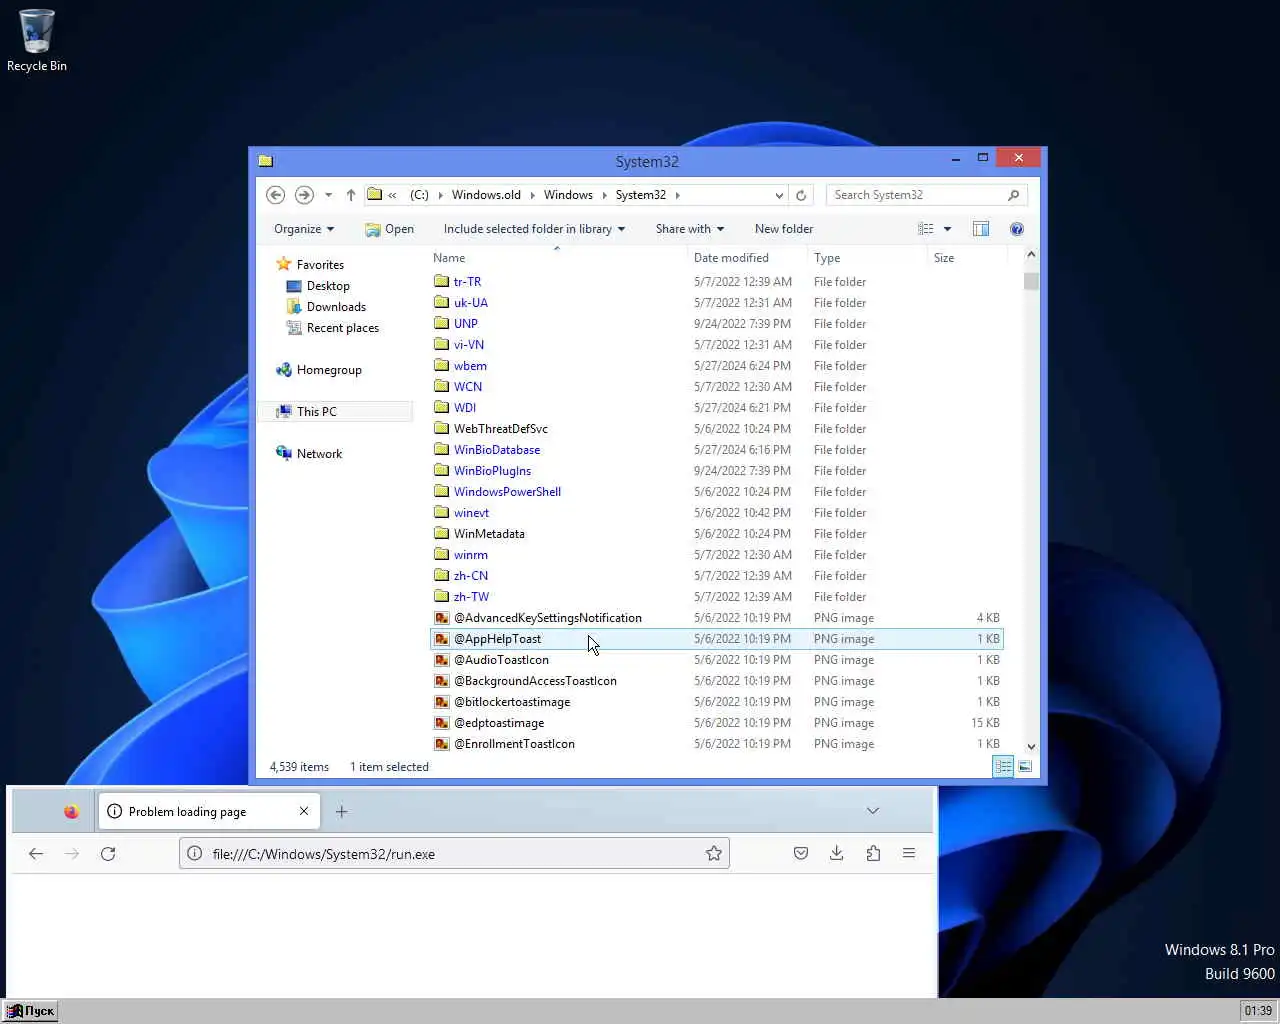Click the scroll up arrow of the file list
The width and height of the screenshot is (1280, 1024).
1031,255
